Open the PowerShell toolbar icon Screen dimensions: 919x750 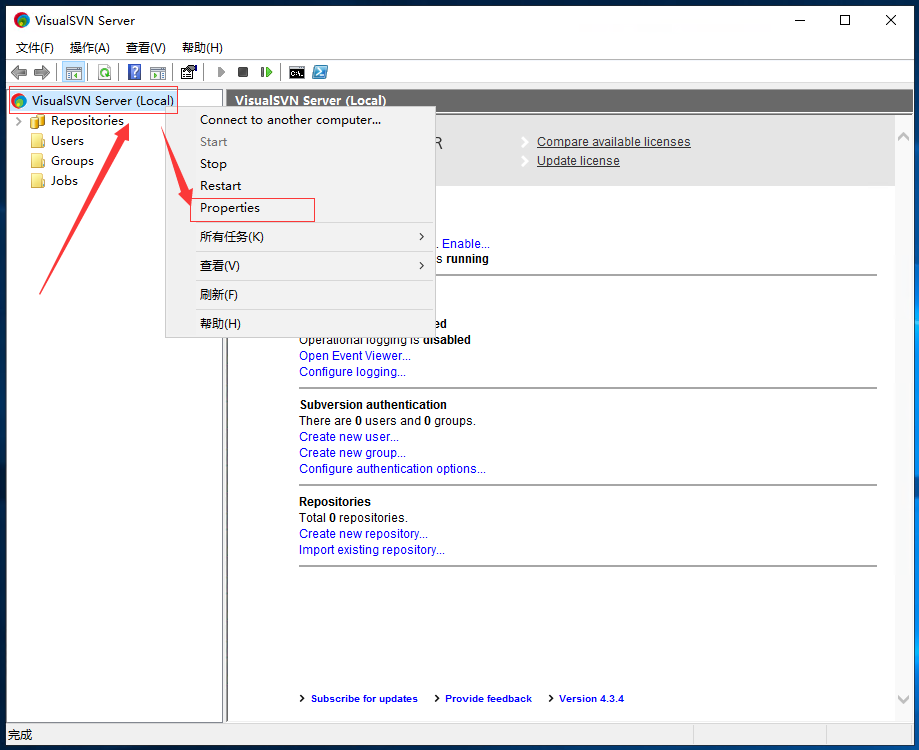(x=320, y=72)
